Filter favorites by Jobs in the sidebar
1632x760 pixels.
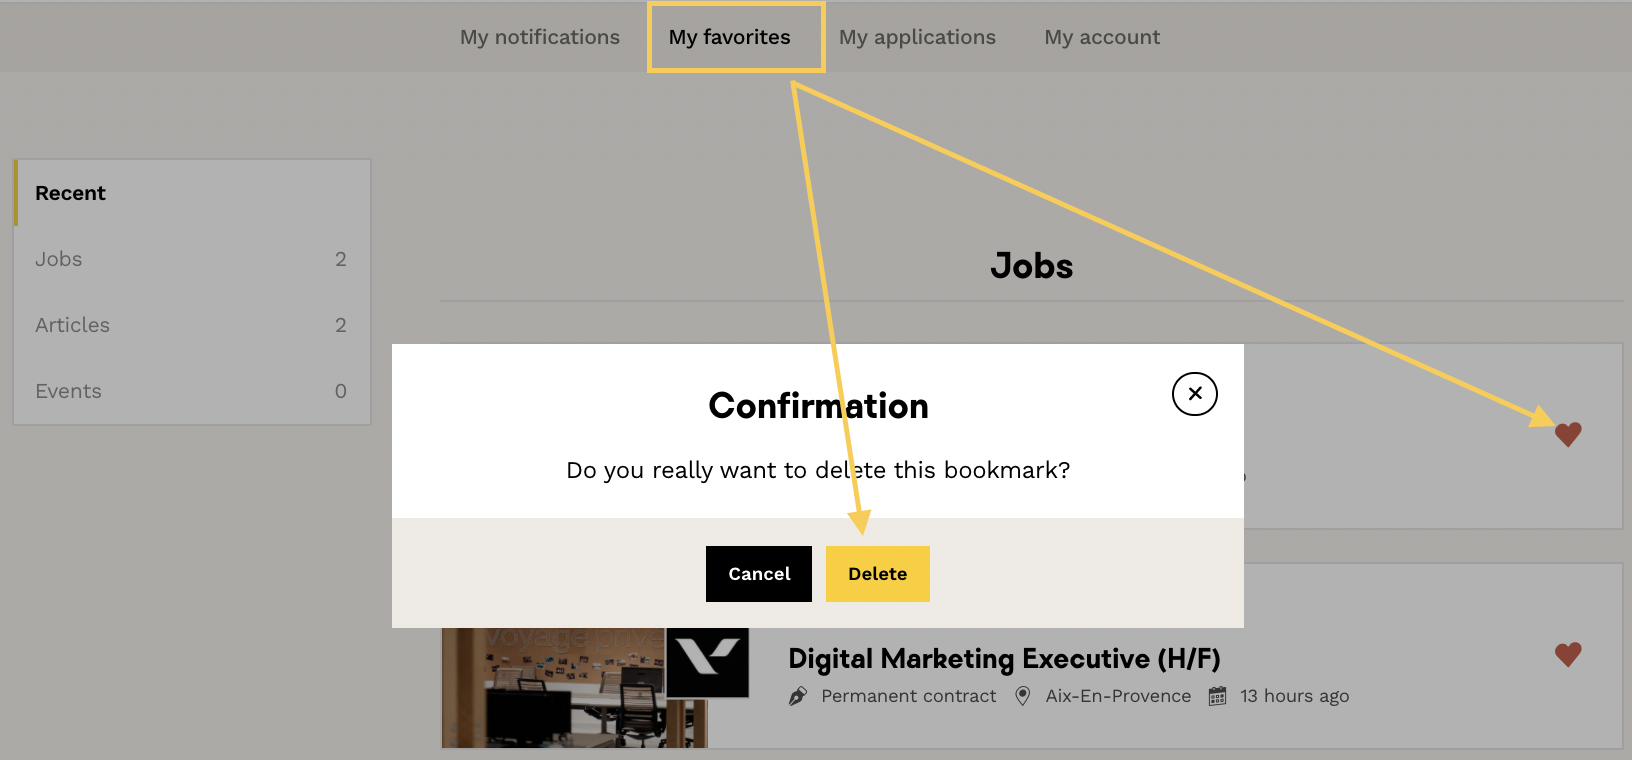point(59,259)
